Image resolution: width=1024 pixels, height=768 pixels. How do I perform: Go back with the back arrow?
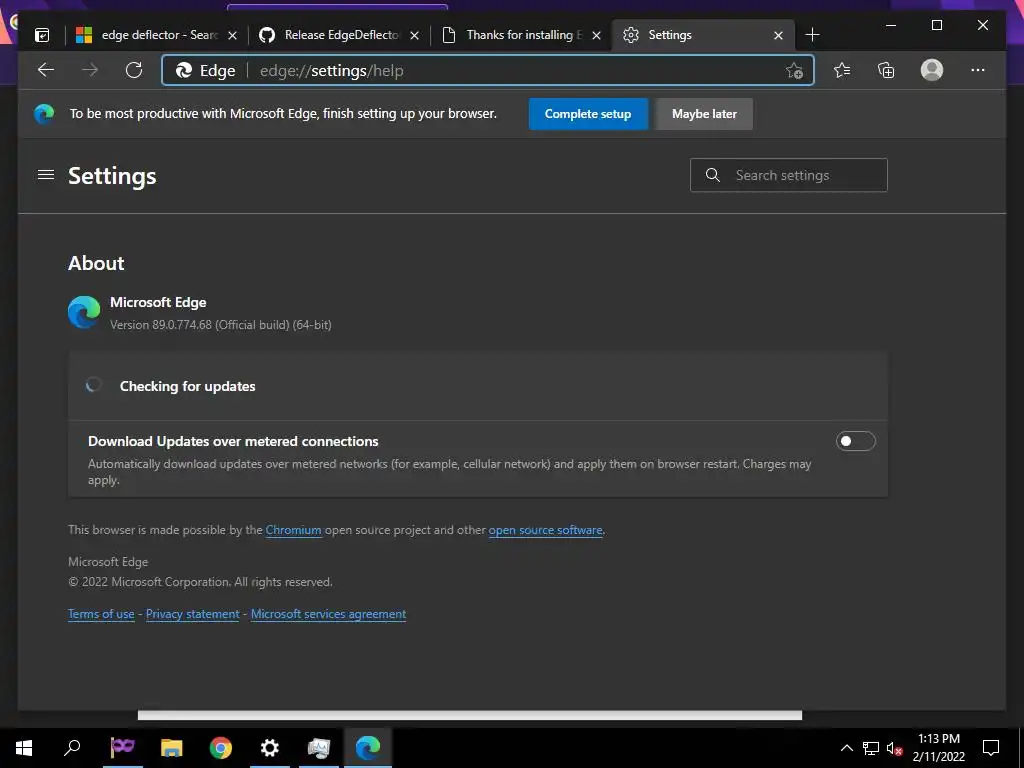click(46, 70)
